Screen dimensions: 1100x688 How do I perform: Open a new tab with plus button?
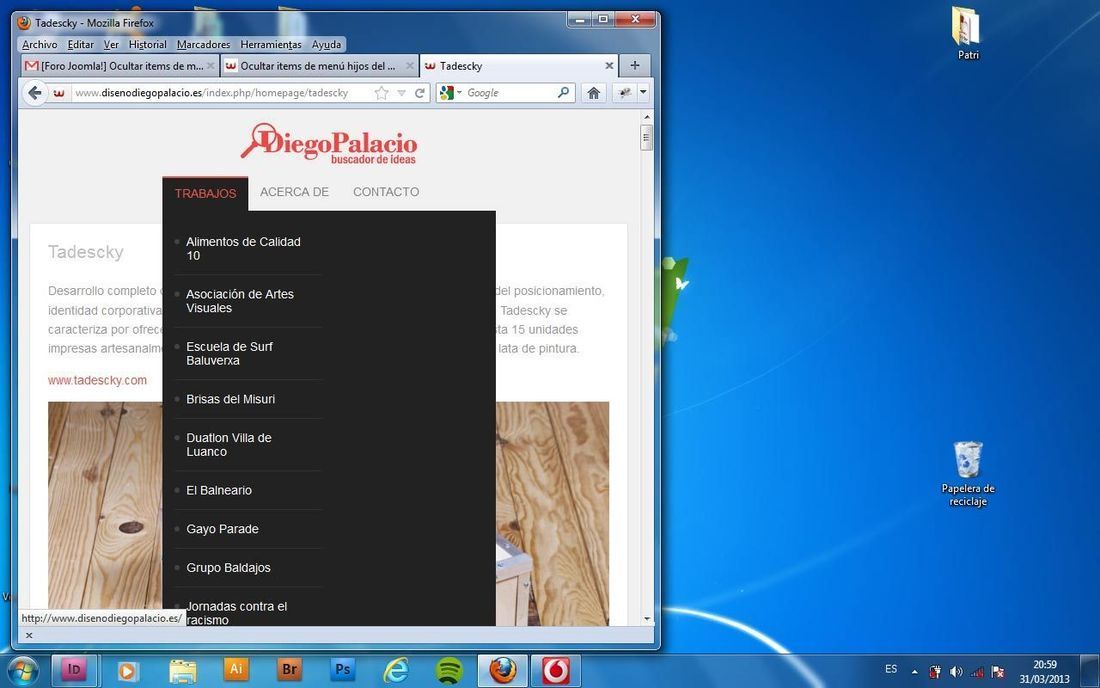[x=635, y=65]
